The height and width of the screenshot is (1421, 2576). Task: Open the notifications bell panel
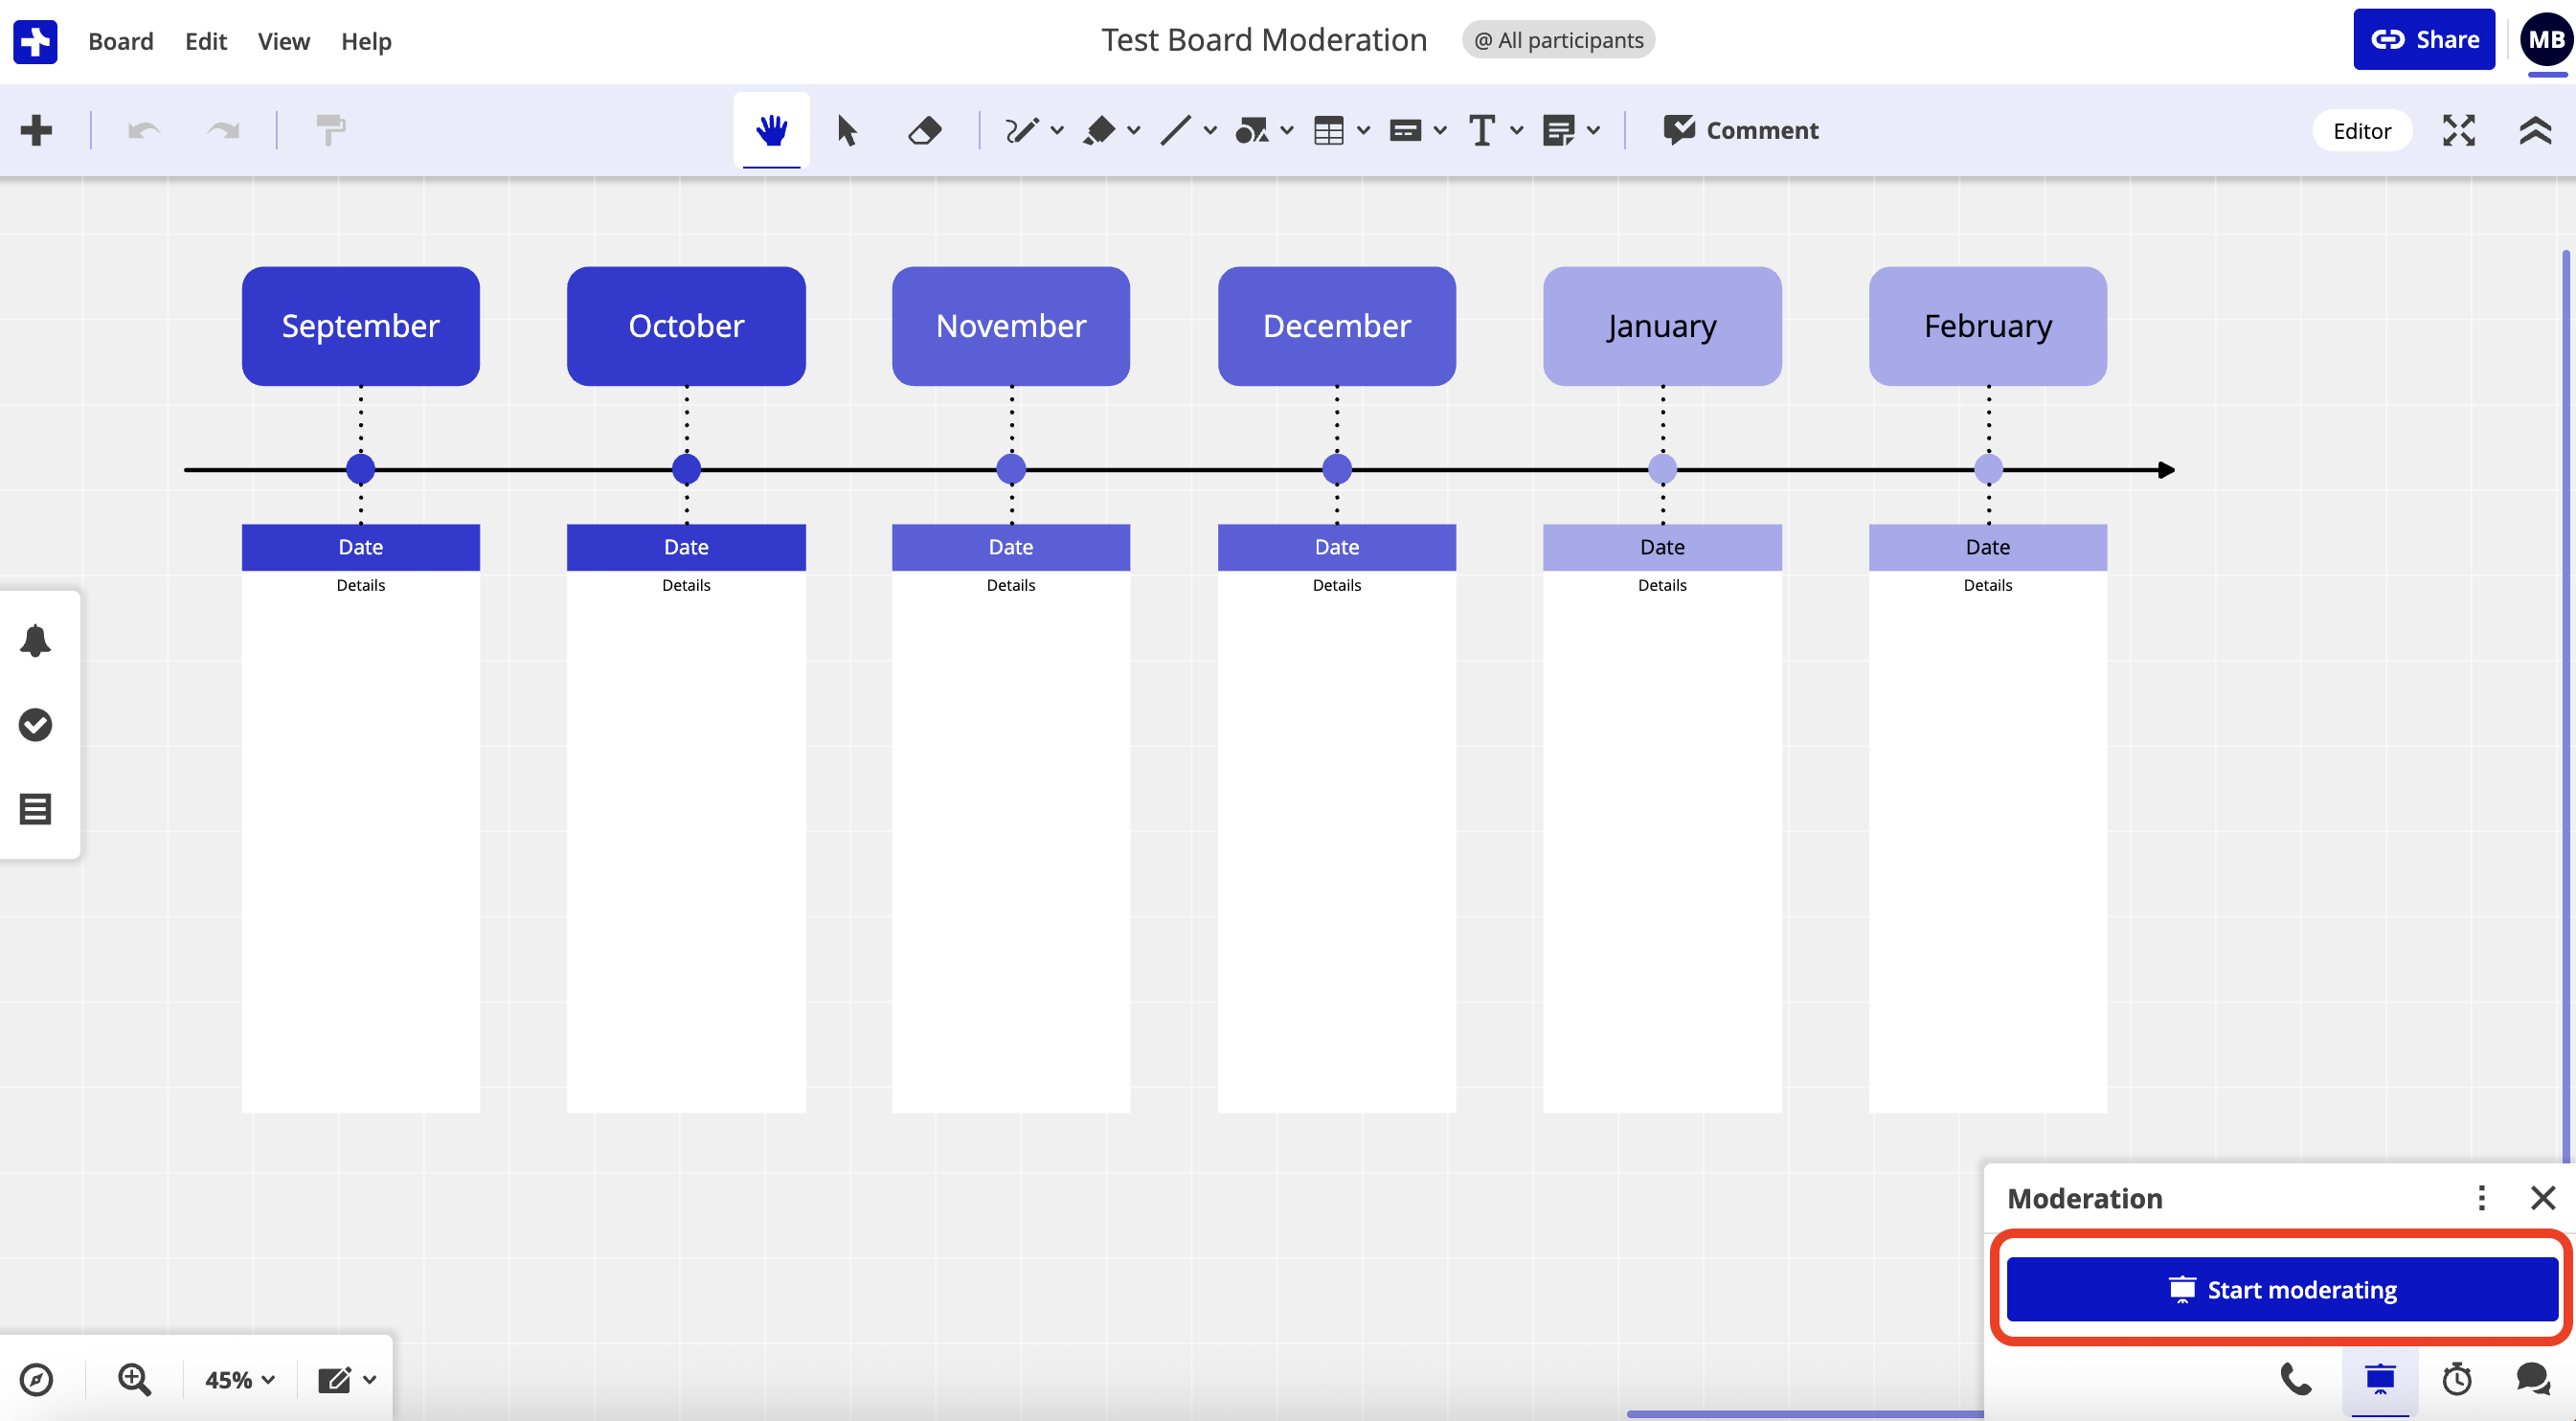point(36,641)
